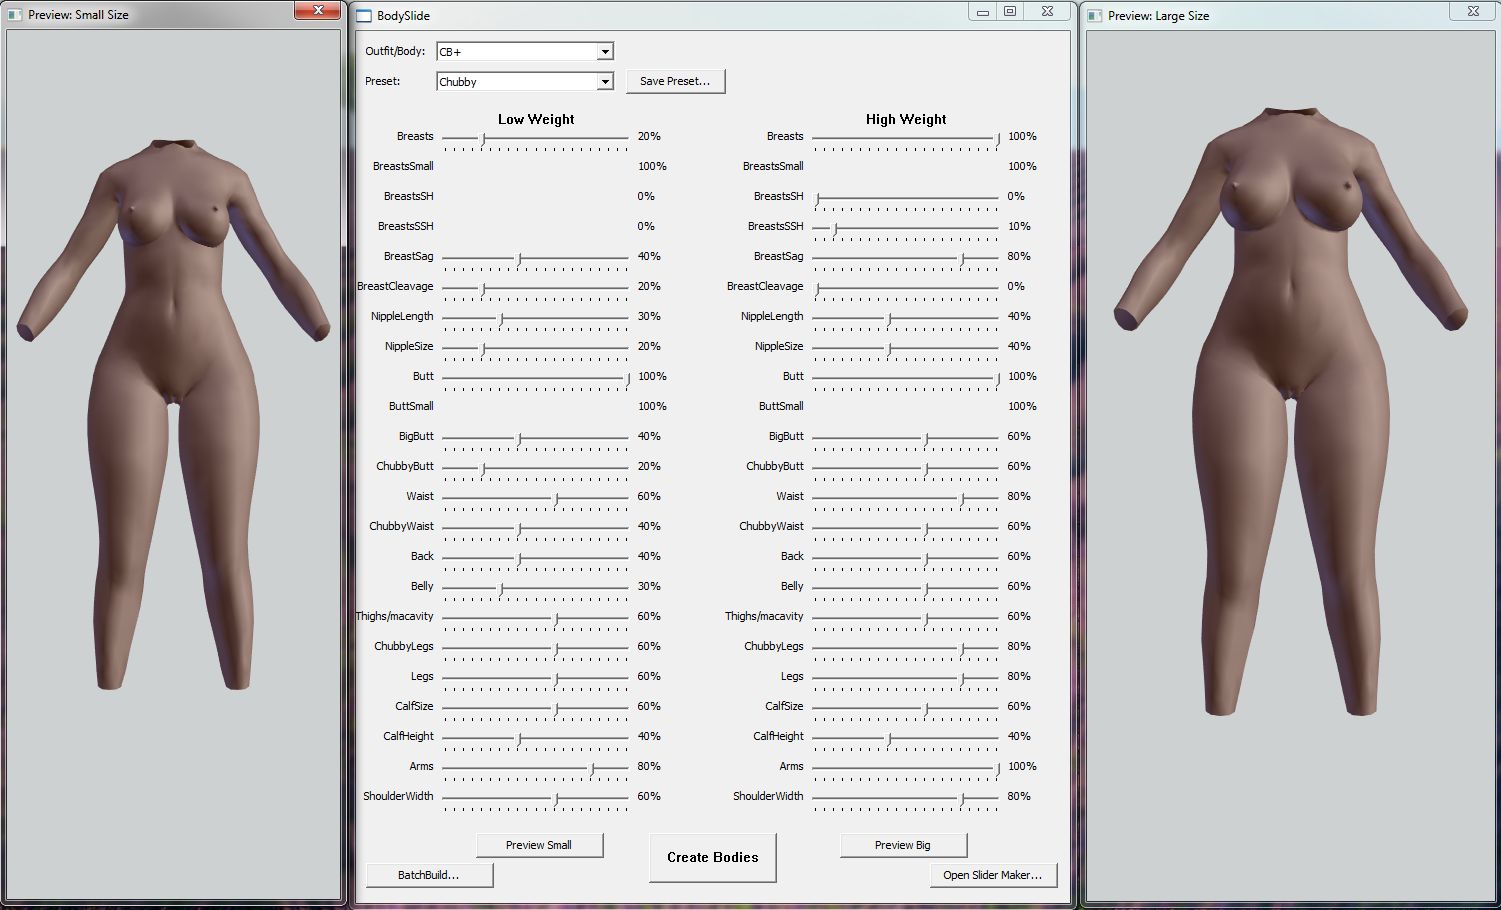
Task: Click the High Weight ChubbyWaist slider
Action: (905, 531)
